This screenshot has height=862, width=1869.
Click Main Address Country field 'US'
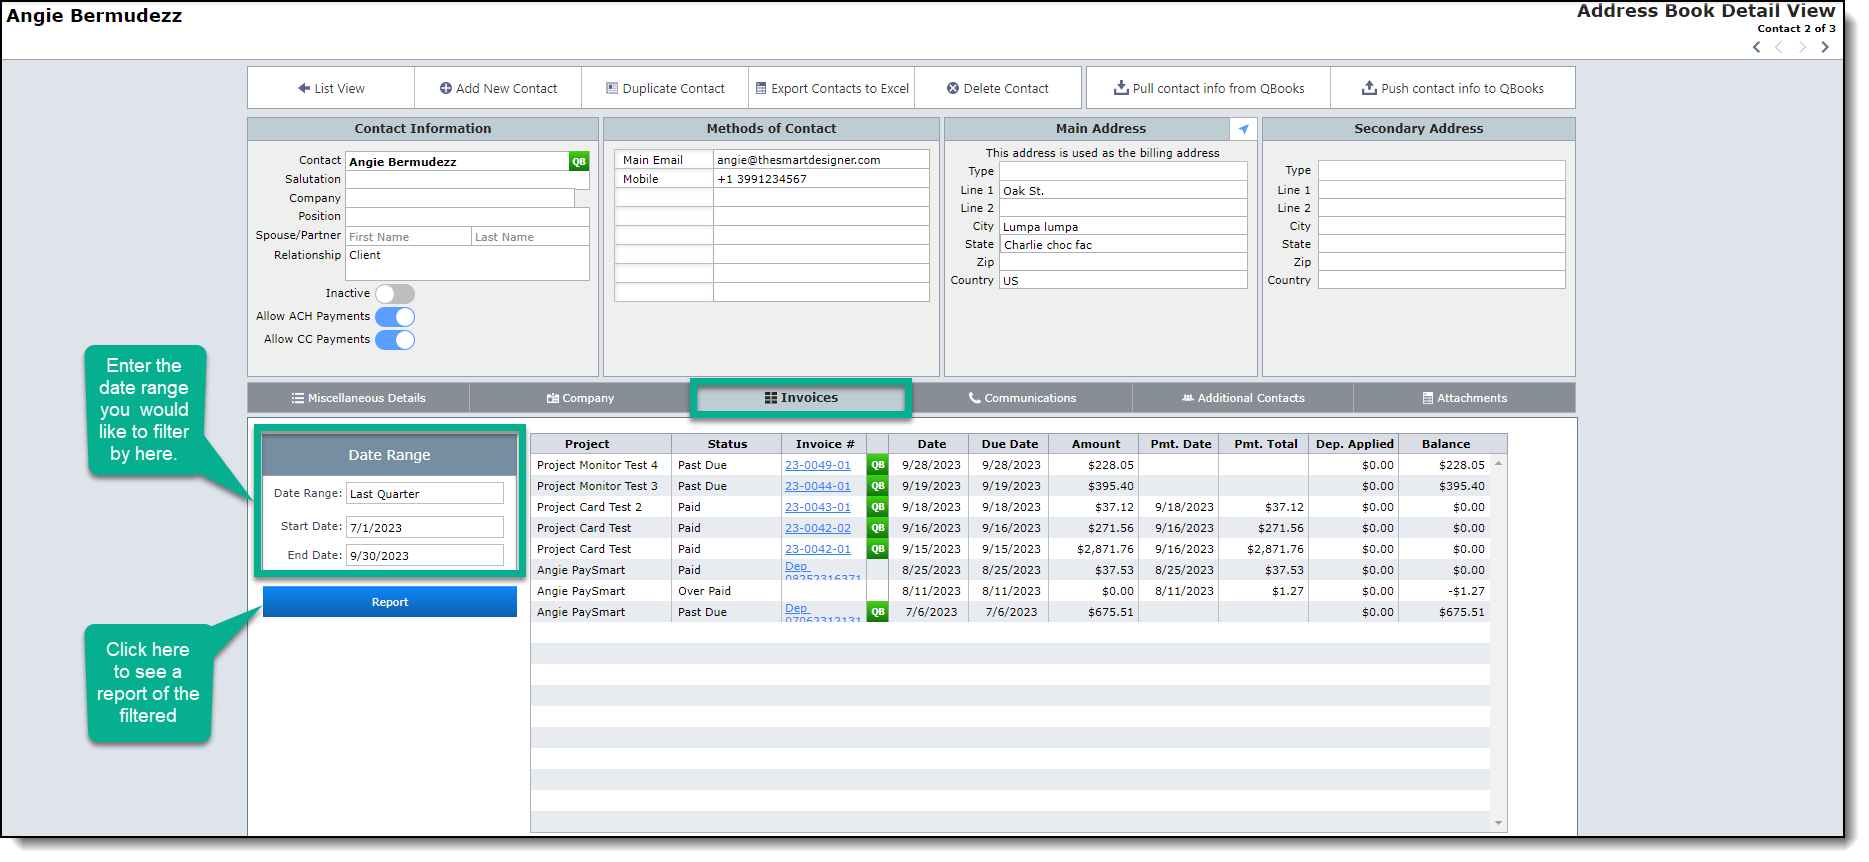(x=1123, y=280)
